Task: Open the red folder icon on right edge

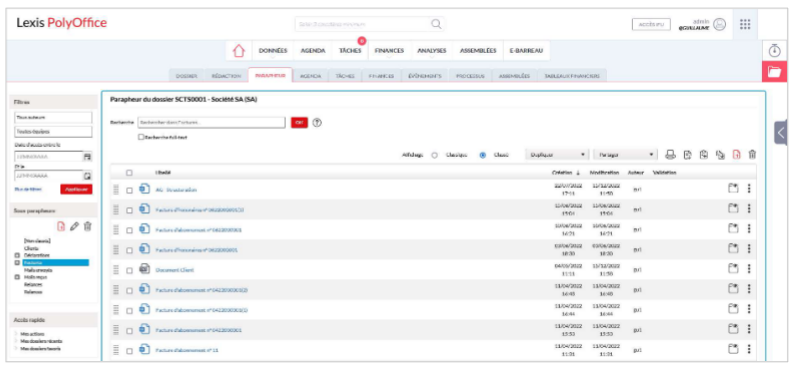Action: pyautogui.click(x=774, y=72)
